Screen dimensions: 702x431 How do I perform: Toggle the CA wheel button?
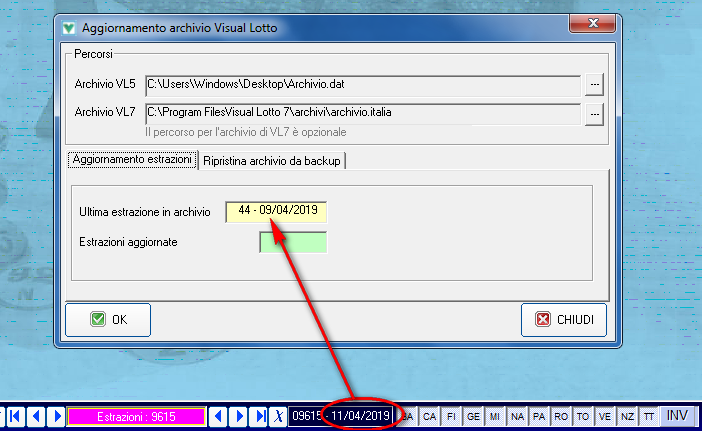(x=429, y=417)
